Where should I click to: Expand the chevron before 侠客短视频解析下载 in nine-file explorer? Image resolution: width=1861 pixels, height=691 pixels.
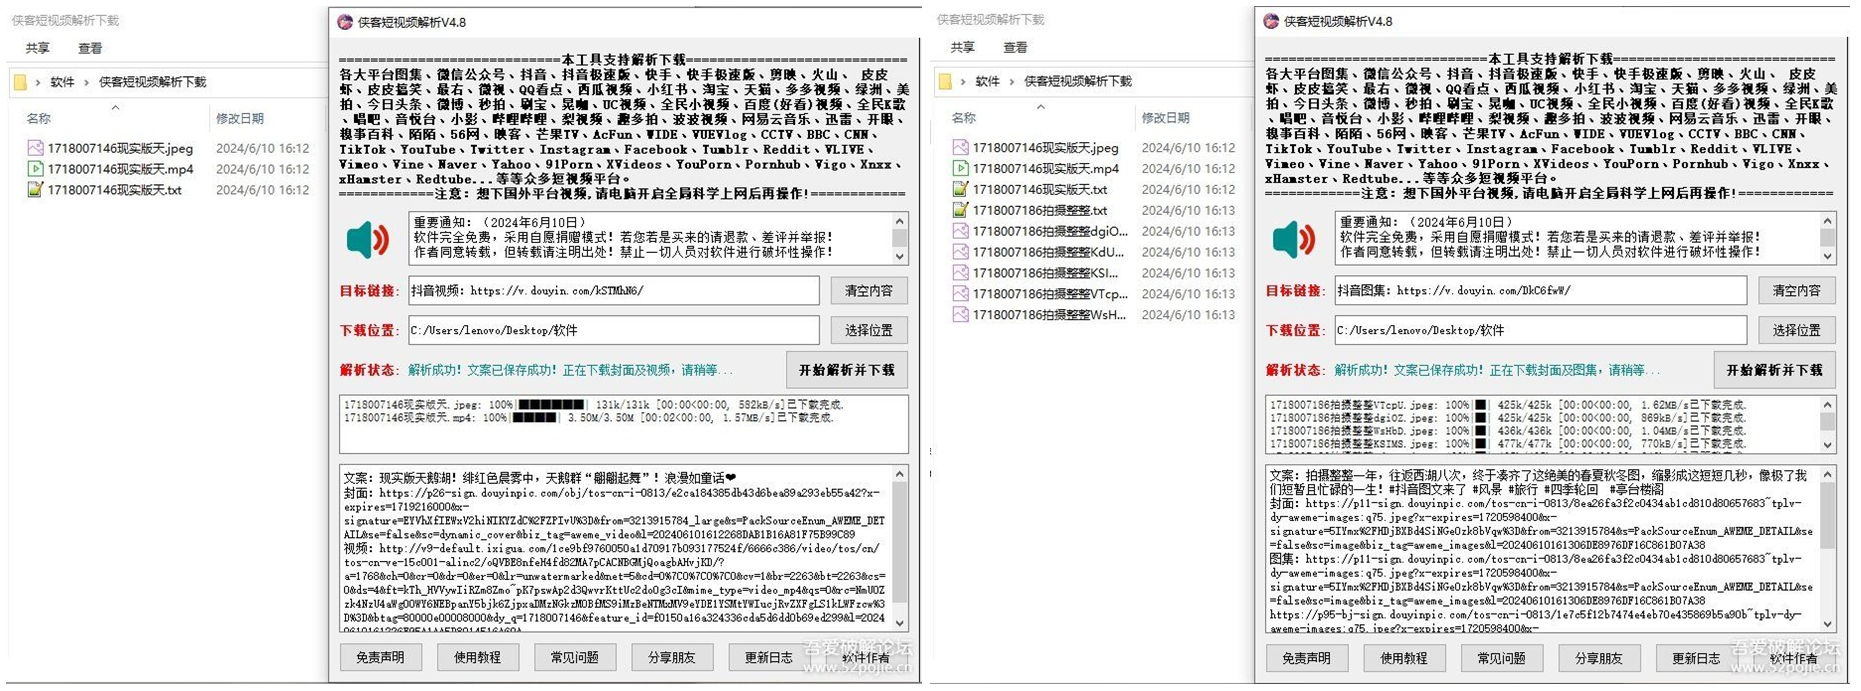(1011, 81)
